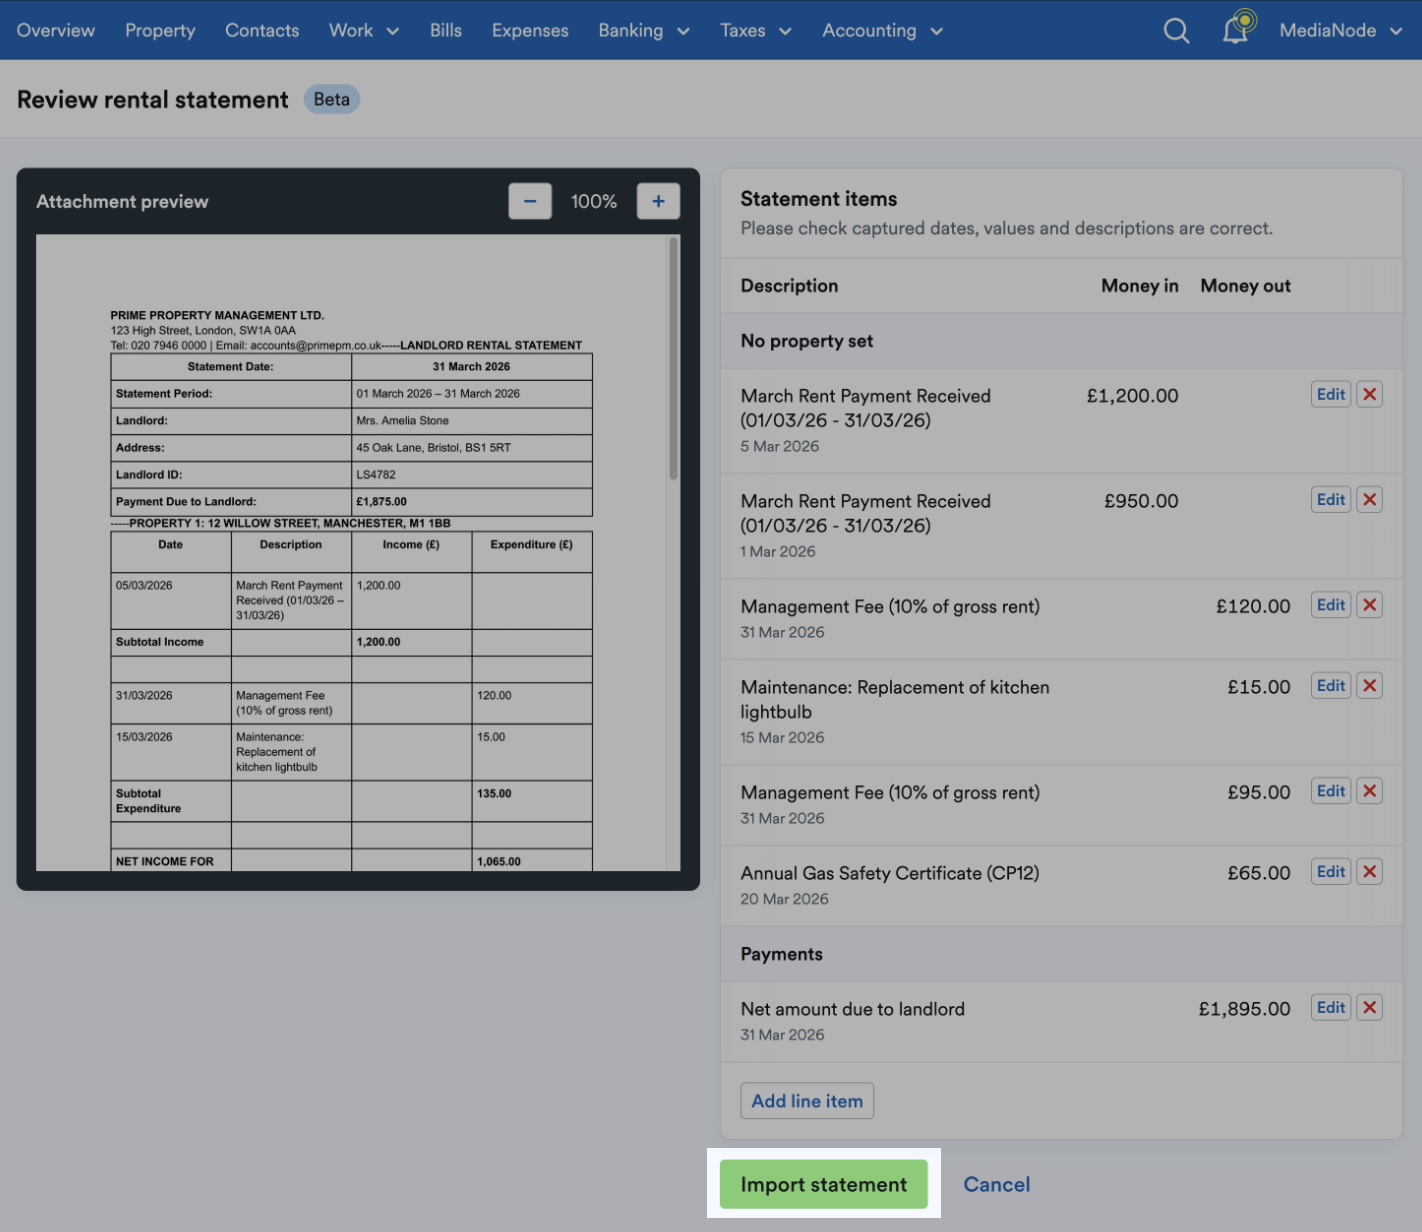This screenshot has height=1232, width=1422.
Task: Remove the £120.00 Management Fee item
Action: click(x=1370, y=604)
